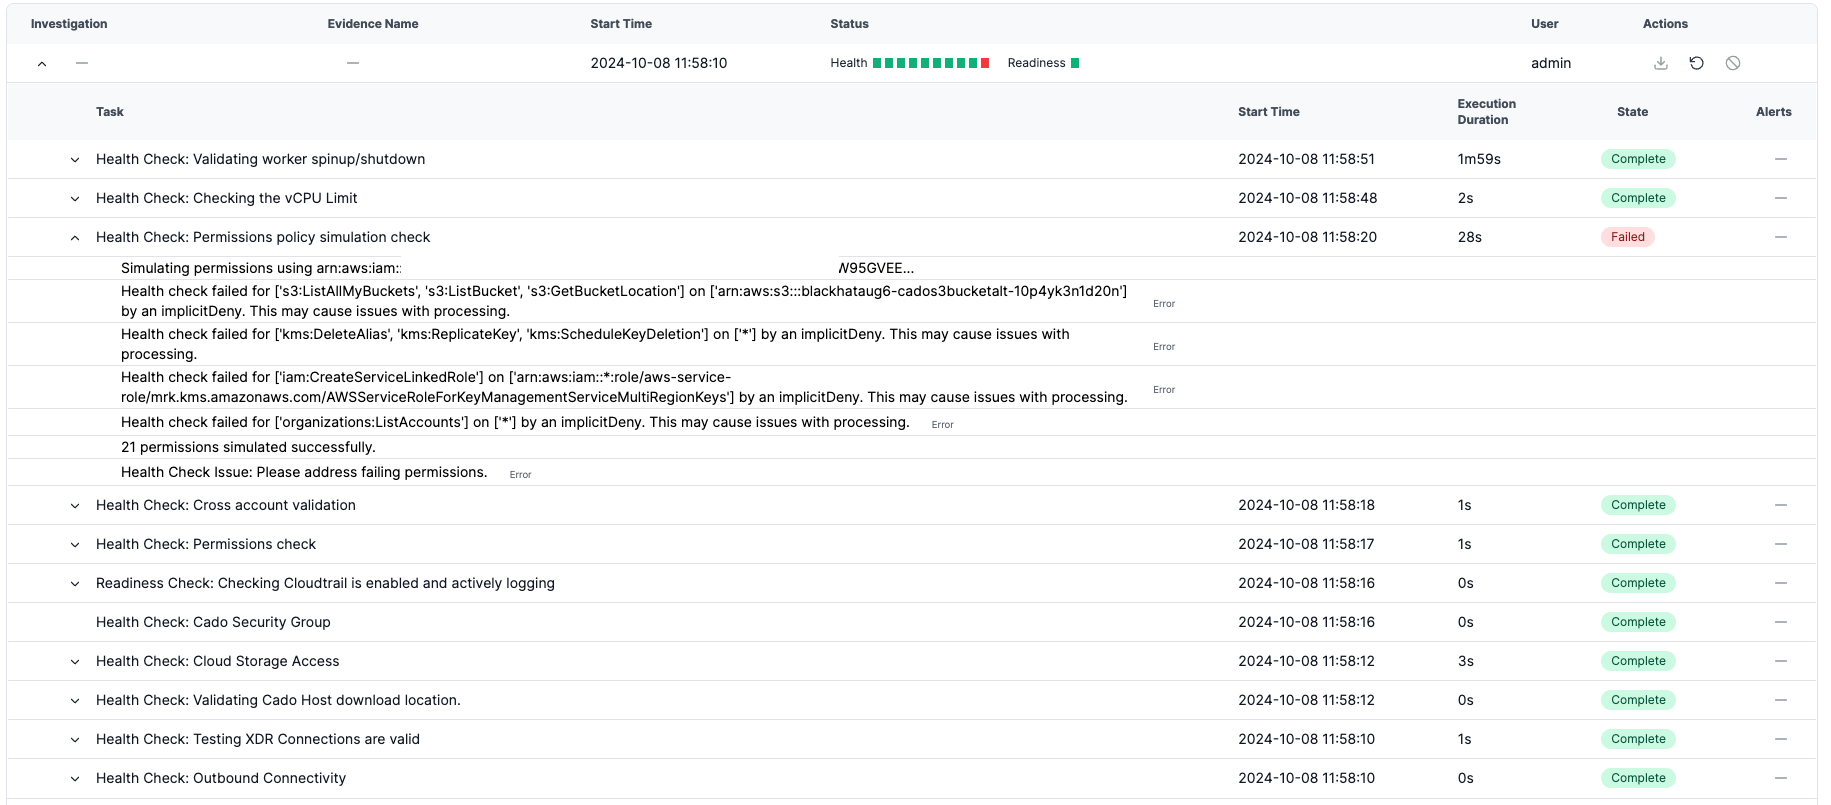Expand Cross account validation task
The width and height of the screenshot is (1831, 805).
pos(75,505)
